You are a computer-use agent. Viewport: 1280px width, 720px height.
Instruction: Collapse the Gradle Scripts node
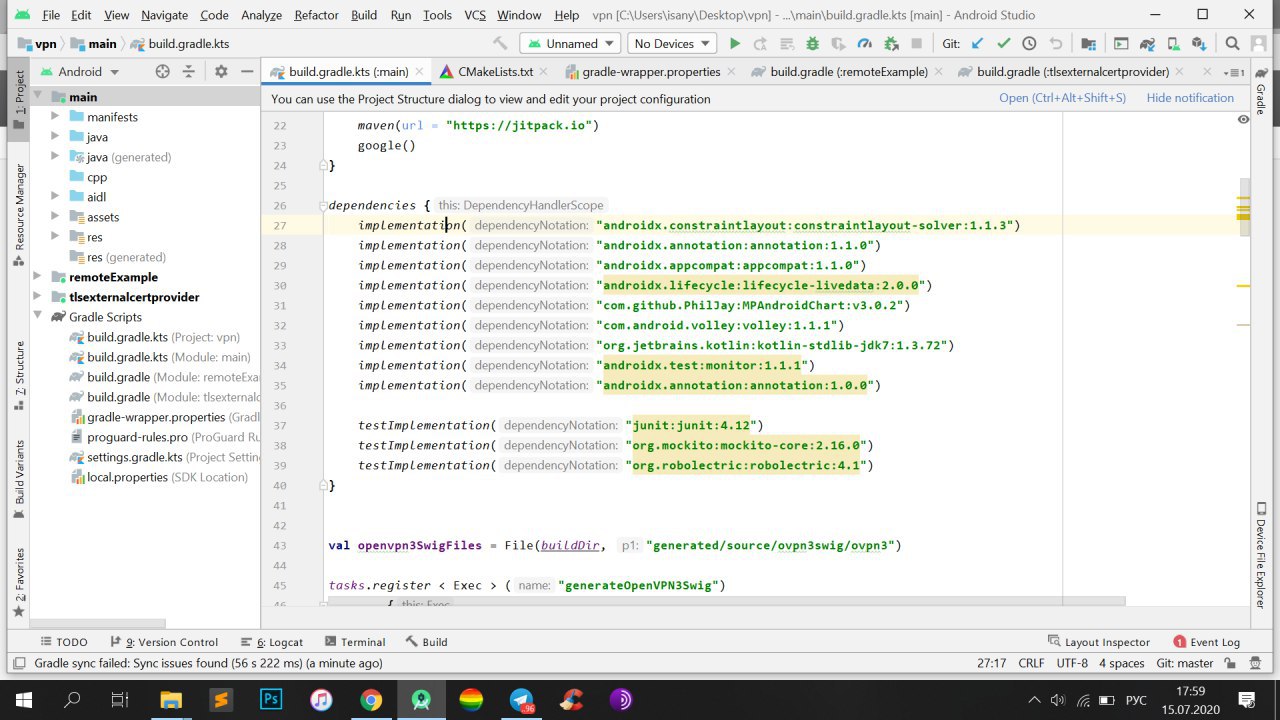[x=38, y=317]
